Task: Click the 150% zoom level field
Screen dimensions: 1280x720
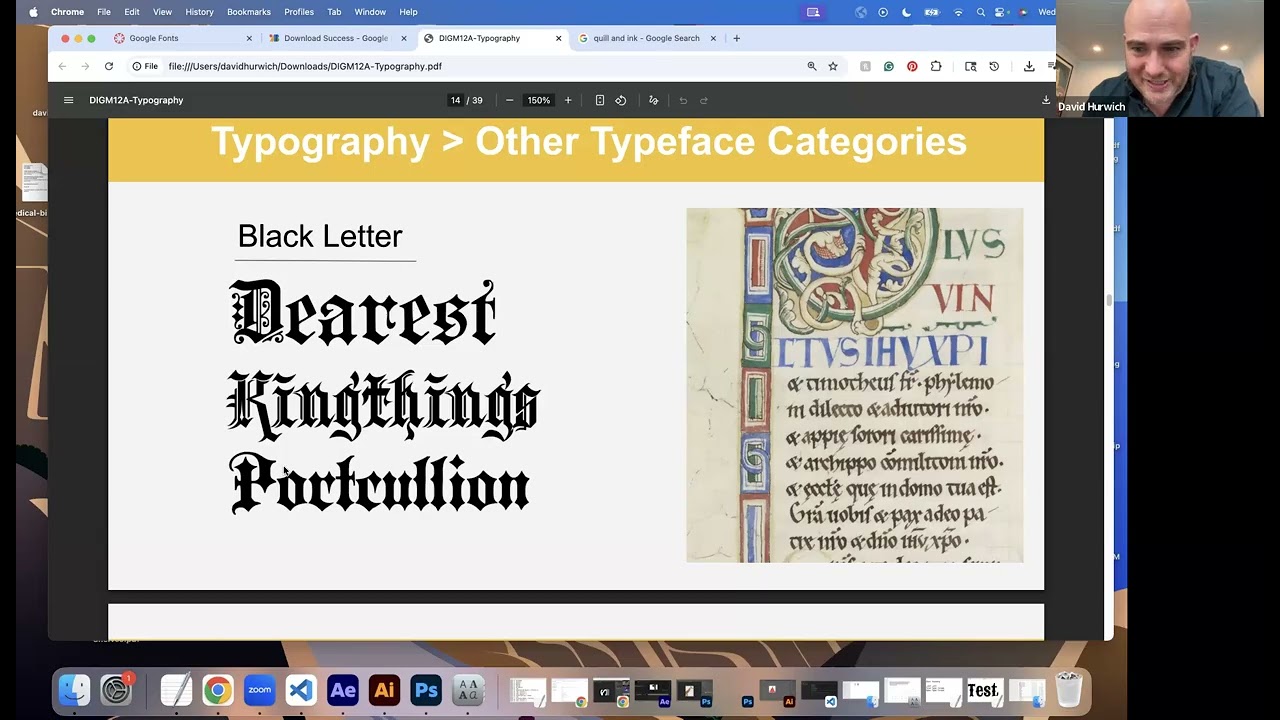Action: click(x=539, y=100)
